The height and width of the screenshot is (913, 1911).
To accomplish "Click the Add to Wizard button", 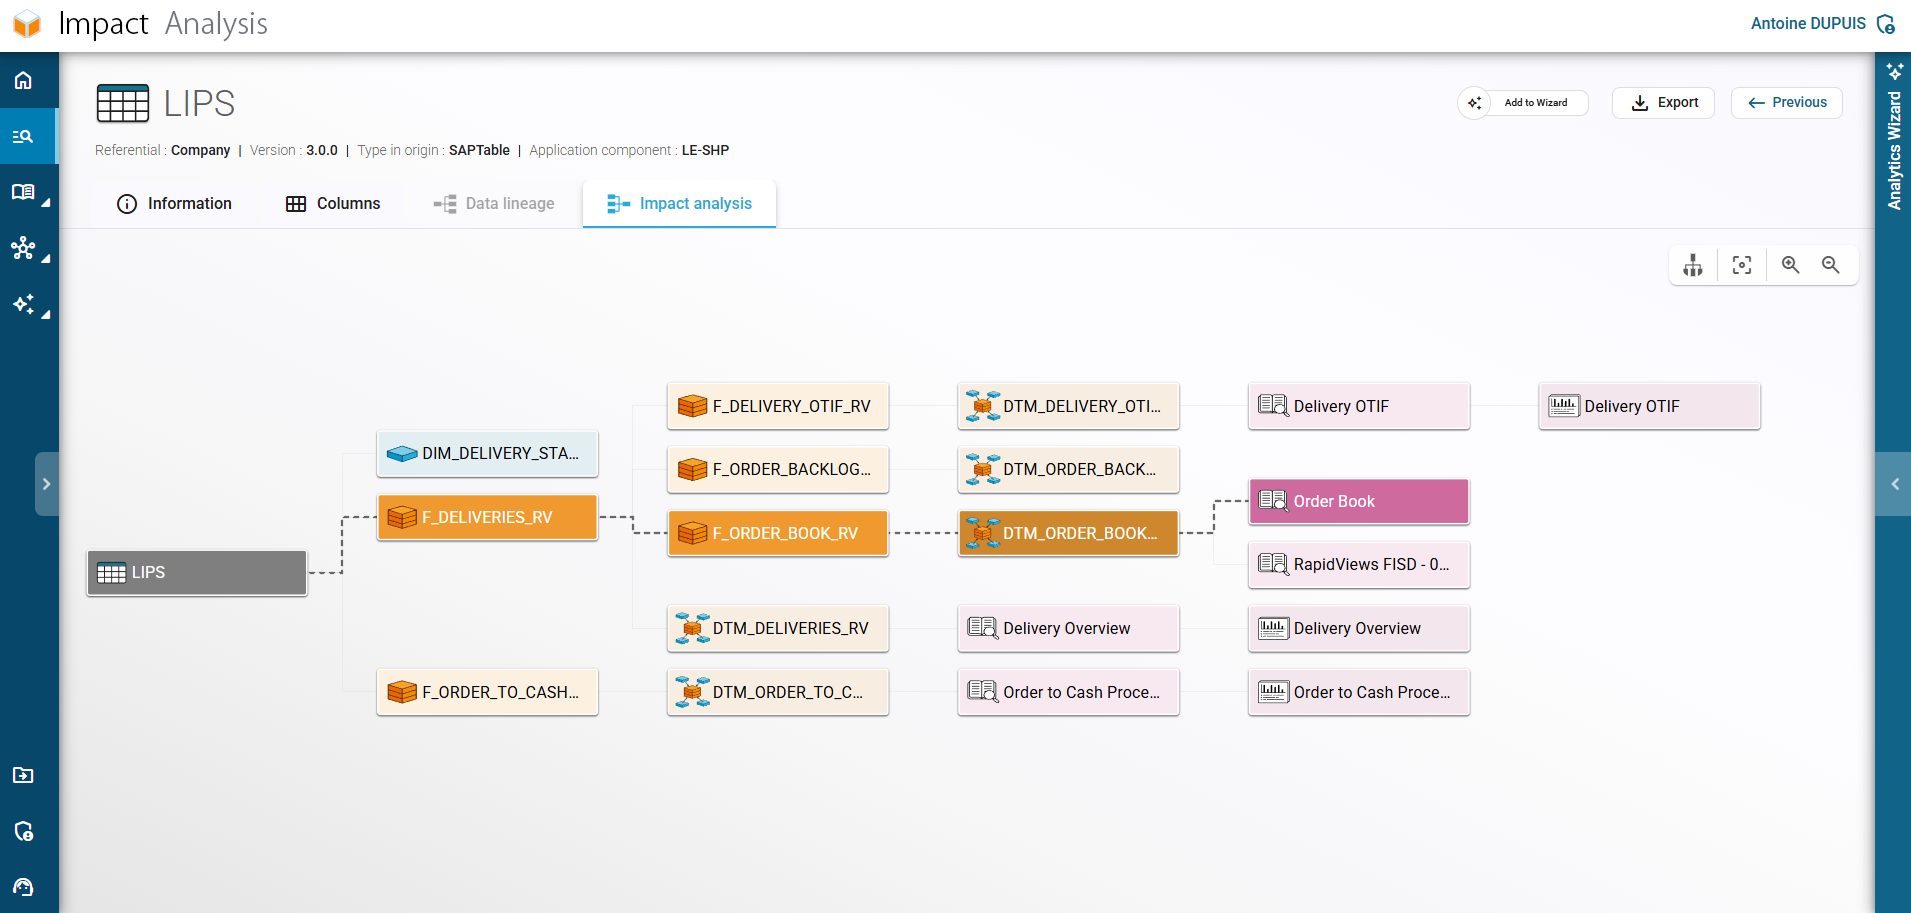I will pyautogui.click(x=1523, y=103).
